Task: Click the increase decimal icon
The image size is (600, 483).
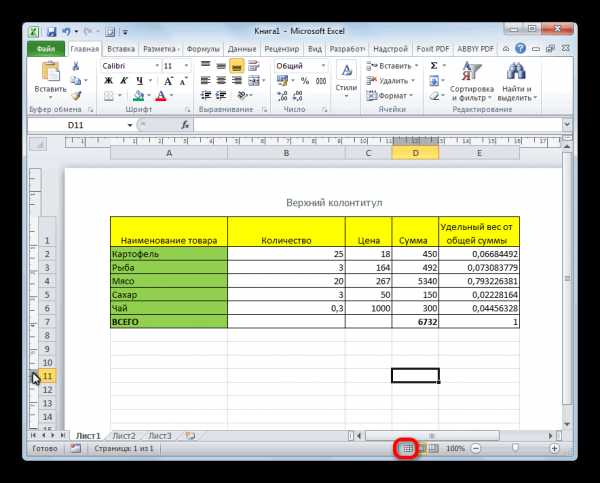Action: click(x=282, y=96)
